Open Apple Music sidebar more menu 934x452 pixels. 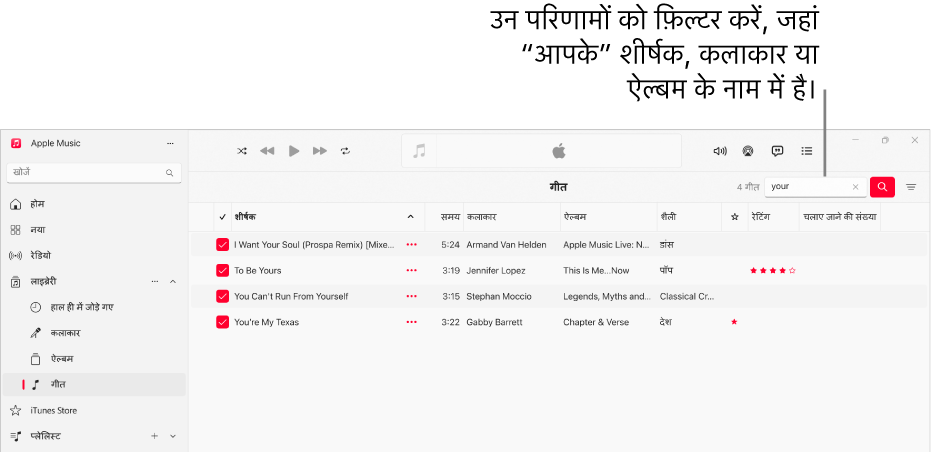coord(170,144)
